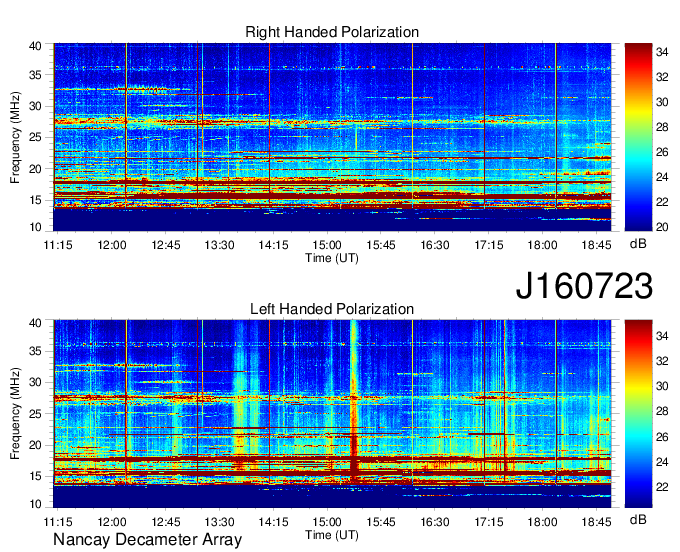Click the 12:00 time tick of Left Handed plot
This screenshot has height=552, width=680.
coord(112,522)
